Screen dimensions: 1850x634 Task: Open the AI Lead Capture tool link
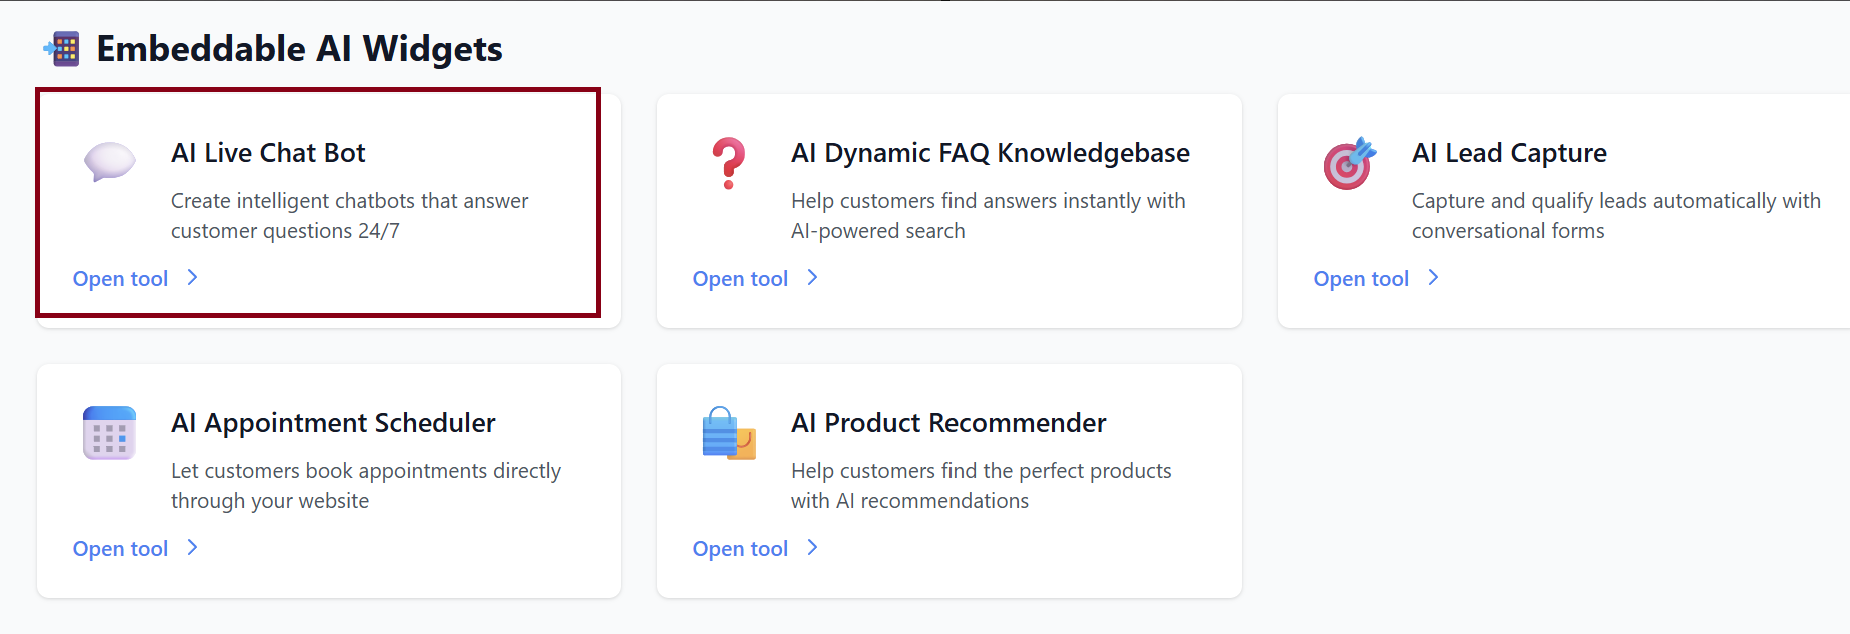tap(1361, 279)
